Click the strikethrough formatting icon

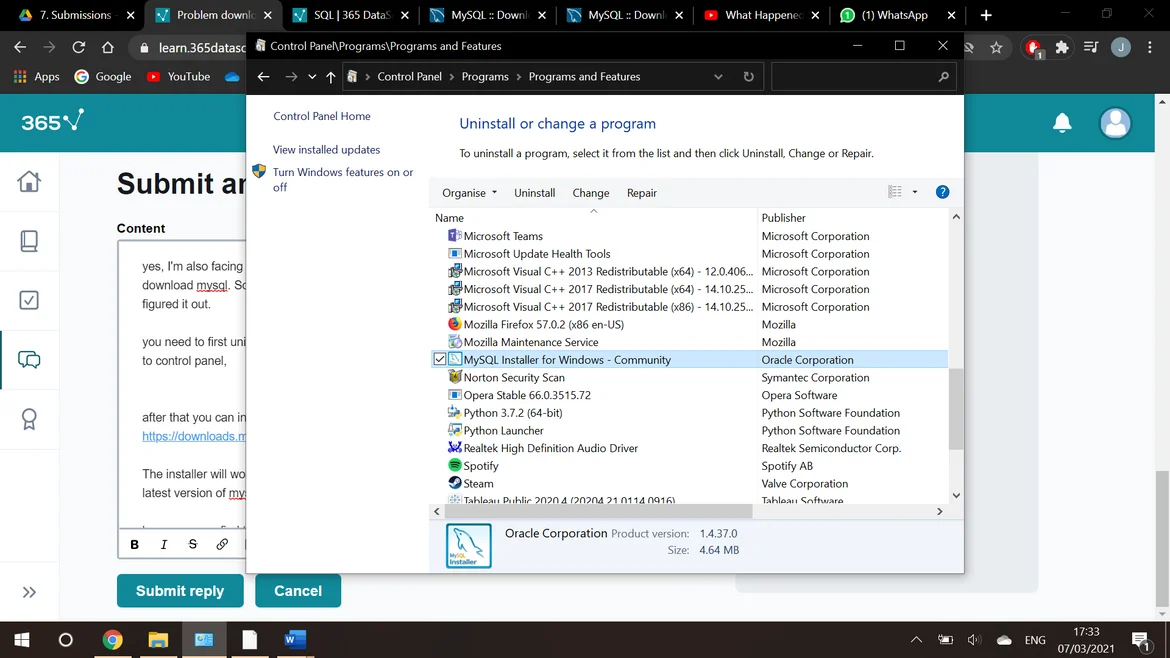click(x=193, y=544)
